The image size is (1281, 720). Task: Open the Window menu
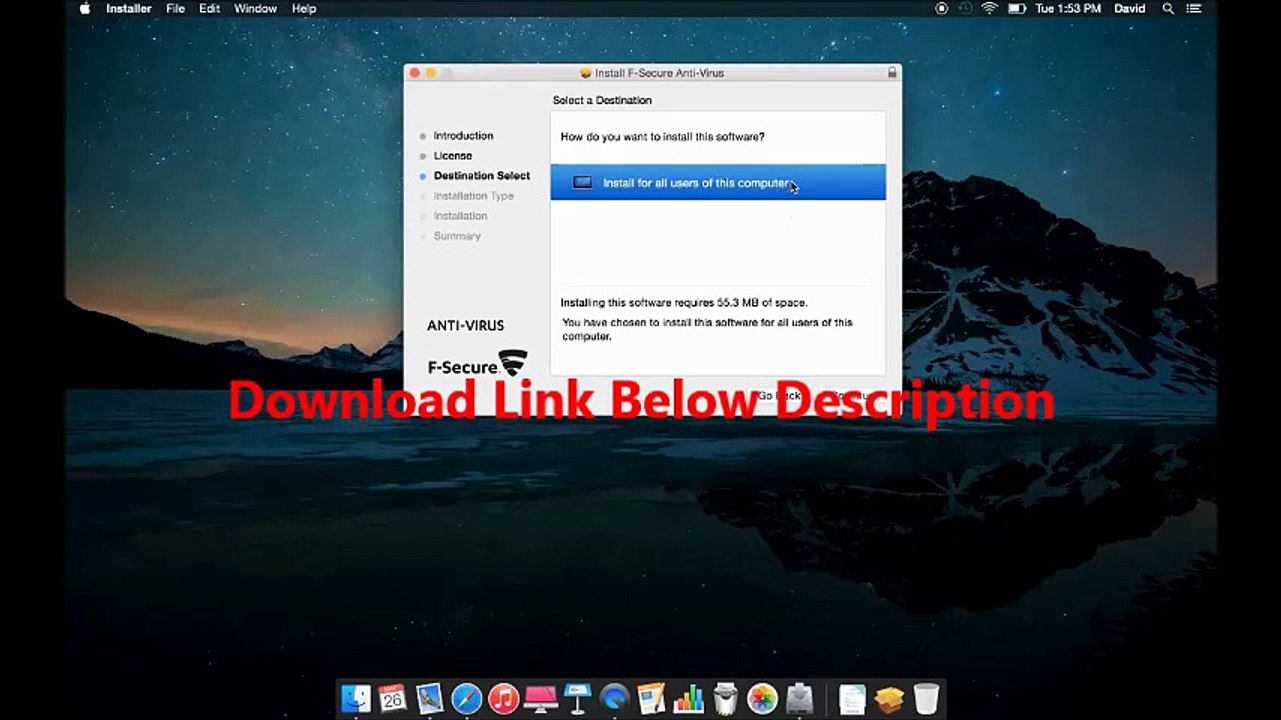pyautogui.click(x=255, y=9)
